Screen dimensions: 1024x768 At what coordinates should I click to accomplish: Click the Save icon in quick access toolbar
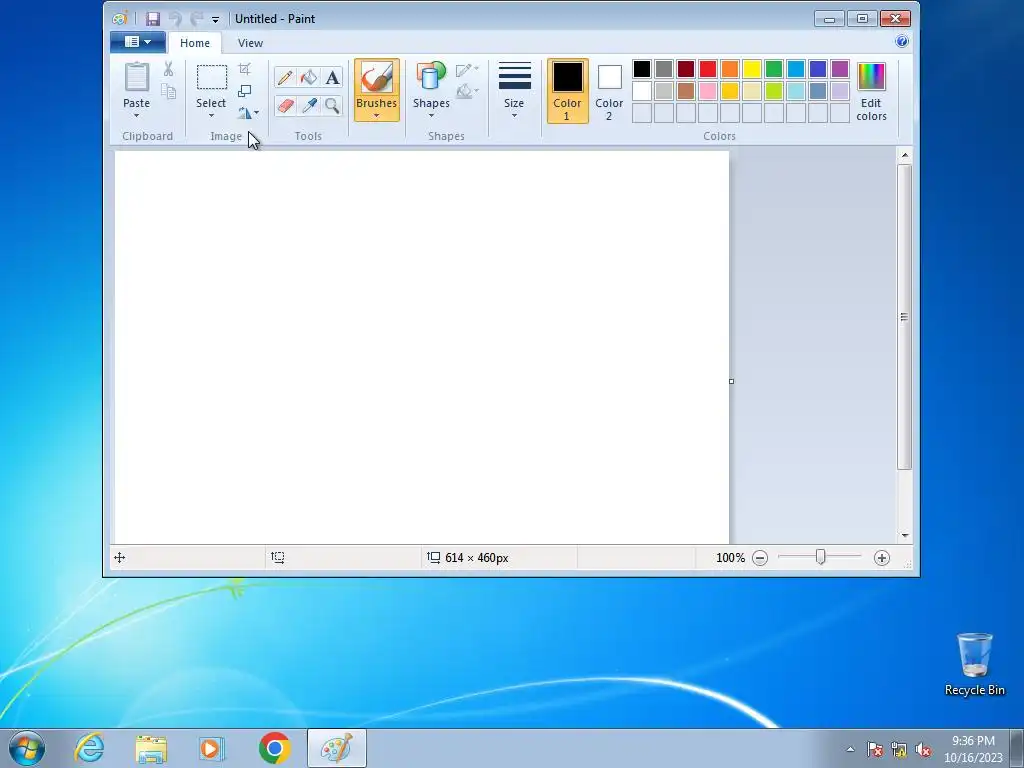pos(153,19)
